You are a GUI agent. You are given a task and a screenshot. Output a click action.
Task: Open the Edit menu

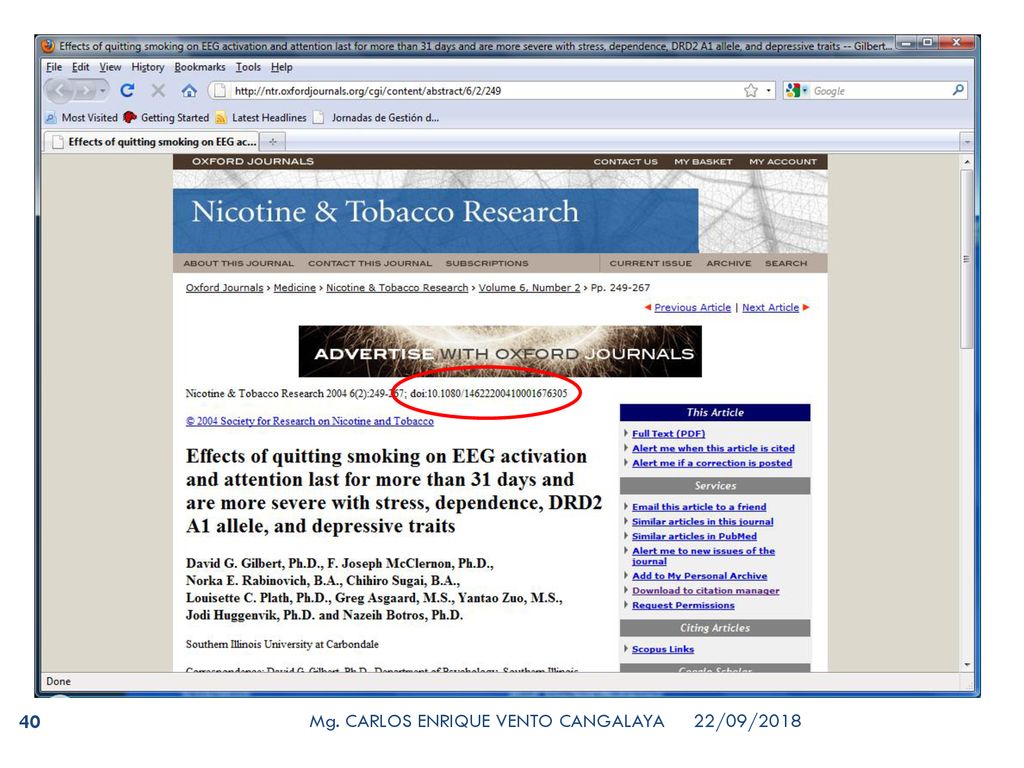80,67
